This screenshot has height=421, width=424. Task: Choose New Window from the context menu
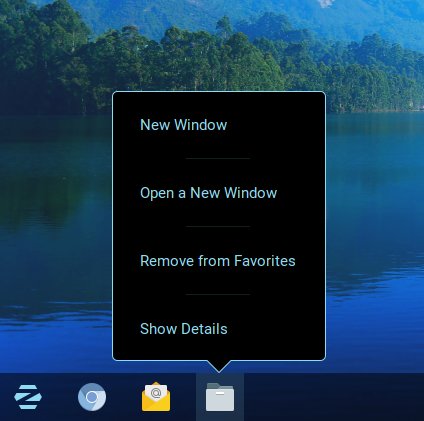(x=184, y=125)
